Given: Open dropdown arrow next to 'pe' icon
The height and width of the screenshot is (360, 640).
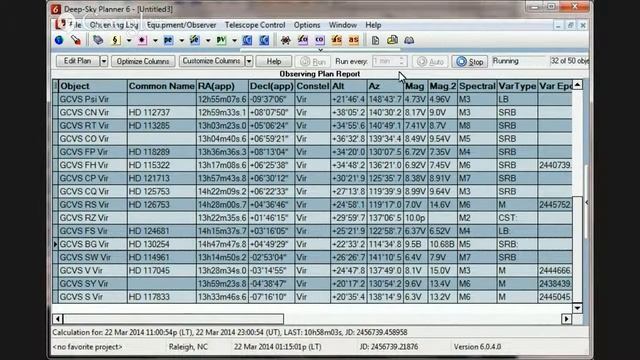Looking at the screenshot, I should 181,40.
